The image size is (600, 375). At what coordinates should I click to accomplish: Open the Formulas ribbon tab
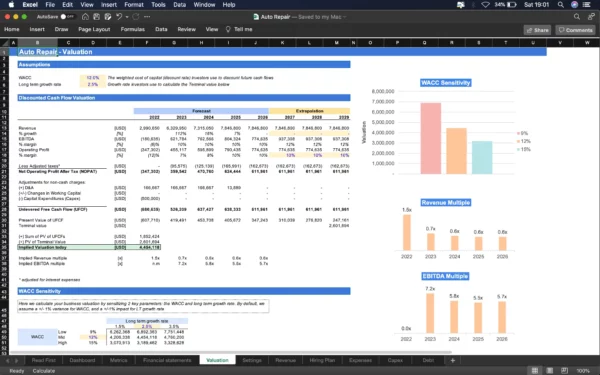(x=133, y=29)
